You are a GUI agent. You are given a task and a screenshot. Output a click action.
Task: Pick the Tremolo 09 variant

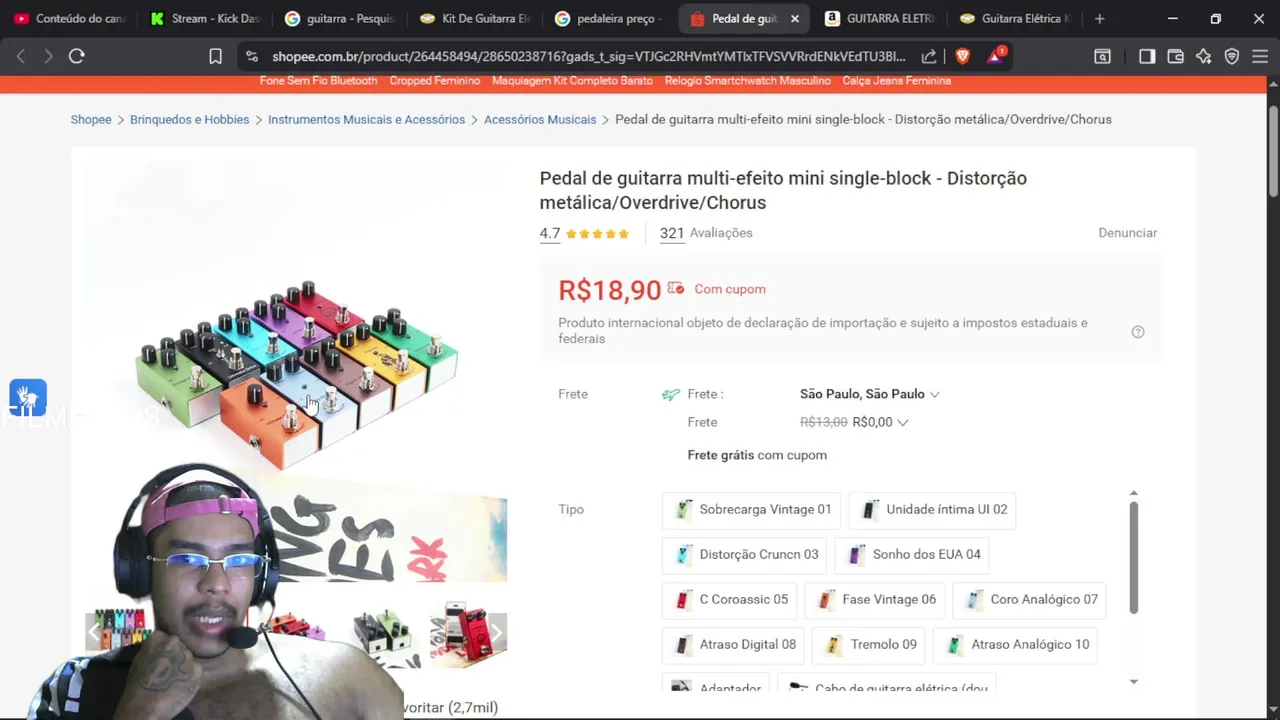point(869,644)
